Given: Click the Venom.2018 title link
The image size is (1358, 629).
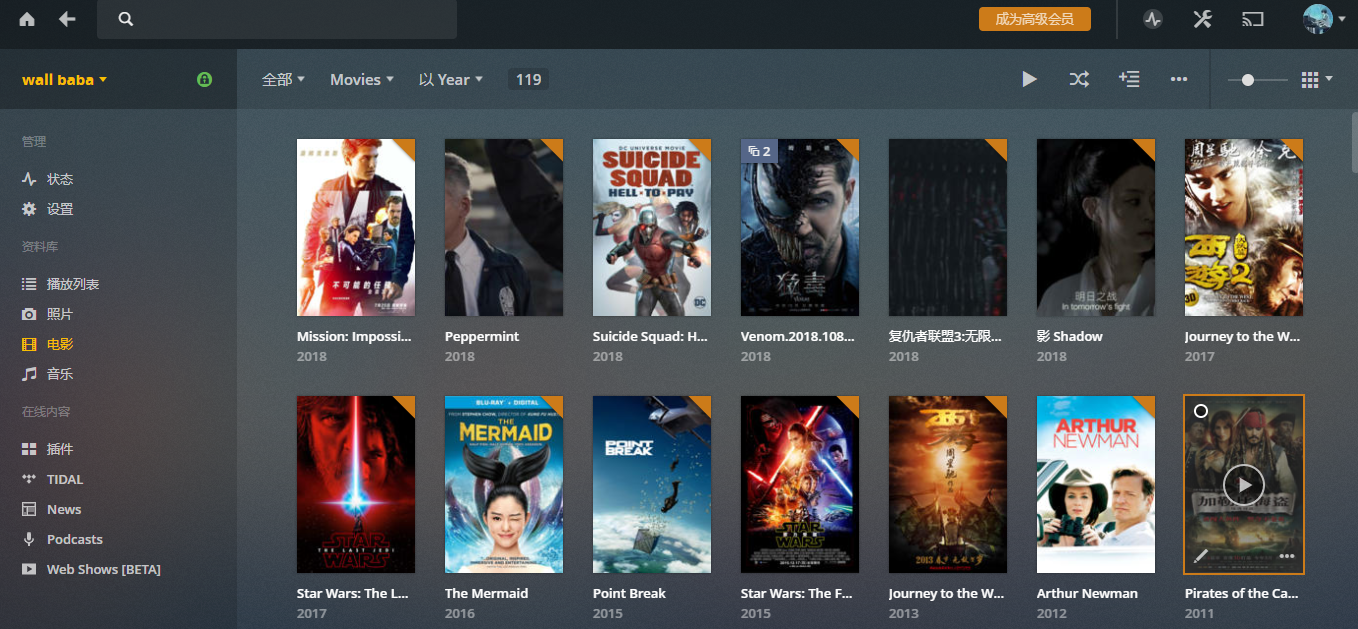Looking at the screenshot, I should point(798,336).
